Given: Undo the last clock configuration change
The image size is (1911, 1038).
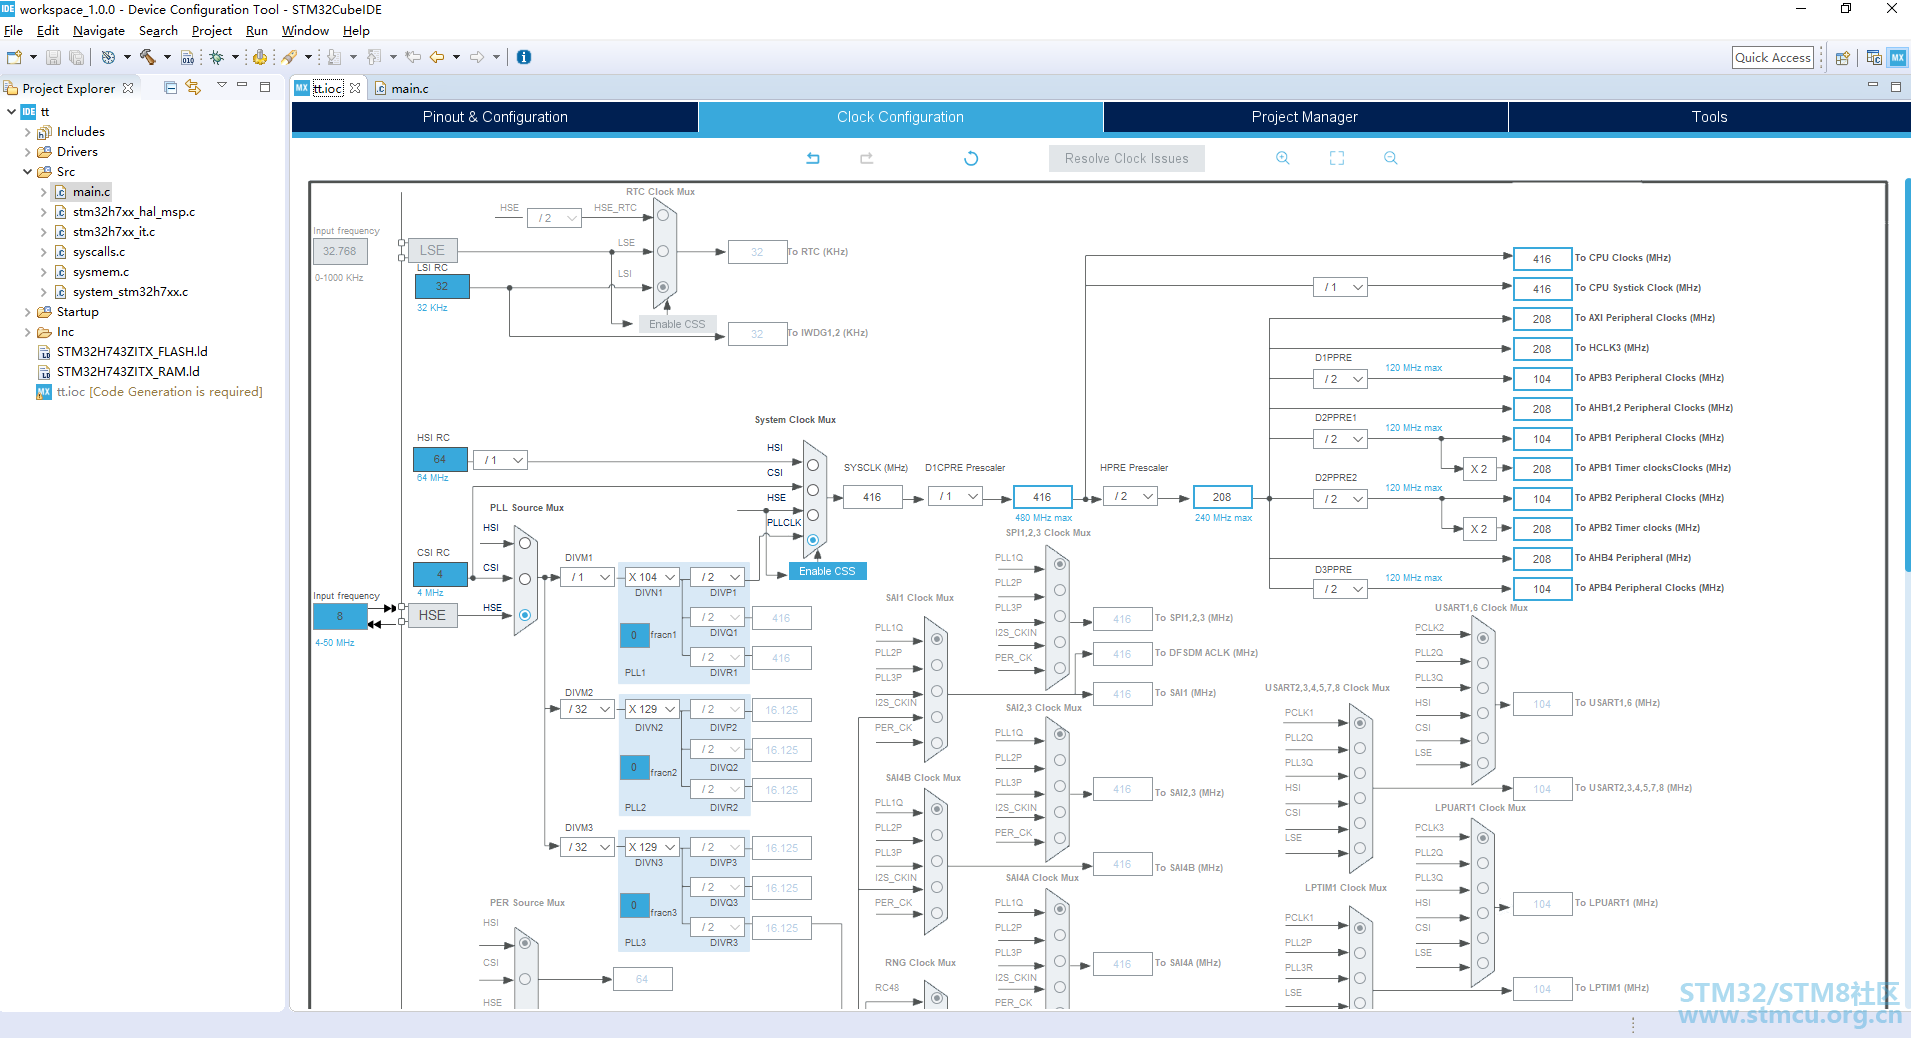Looking at the screenshot, I should coord(813,158).
